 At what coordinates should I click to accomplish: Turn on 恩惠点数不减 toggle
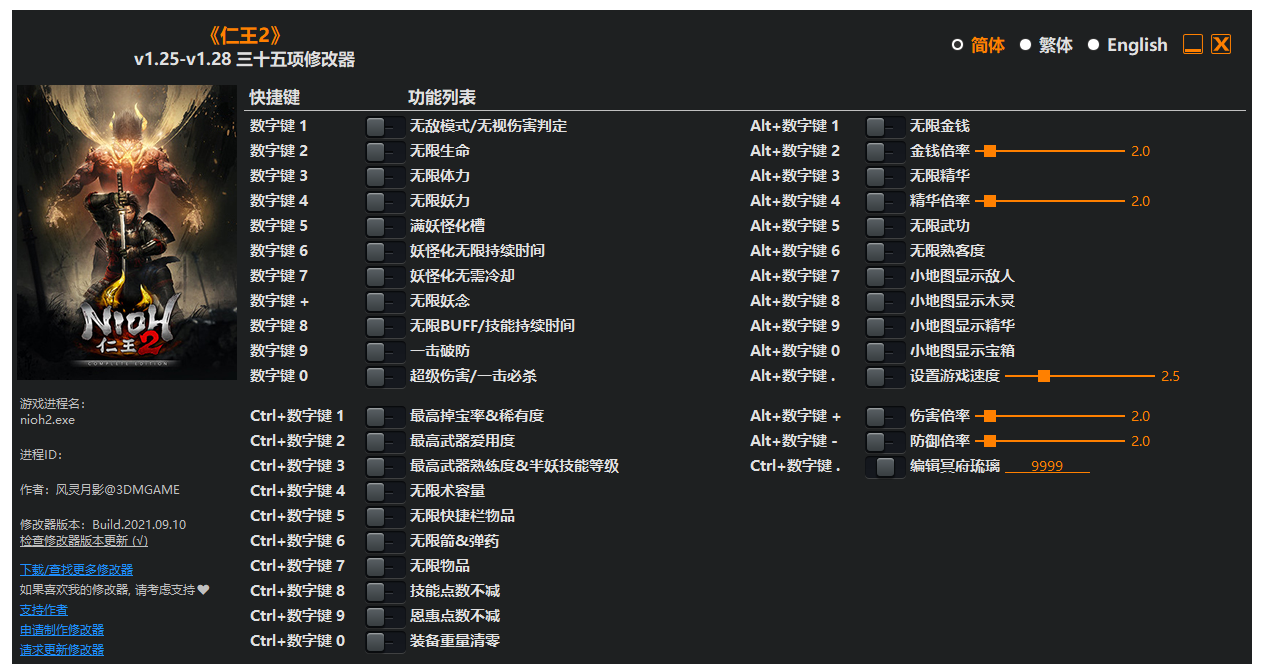[385, 616]
